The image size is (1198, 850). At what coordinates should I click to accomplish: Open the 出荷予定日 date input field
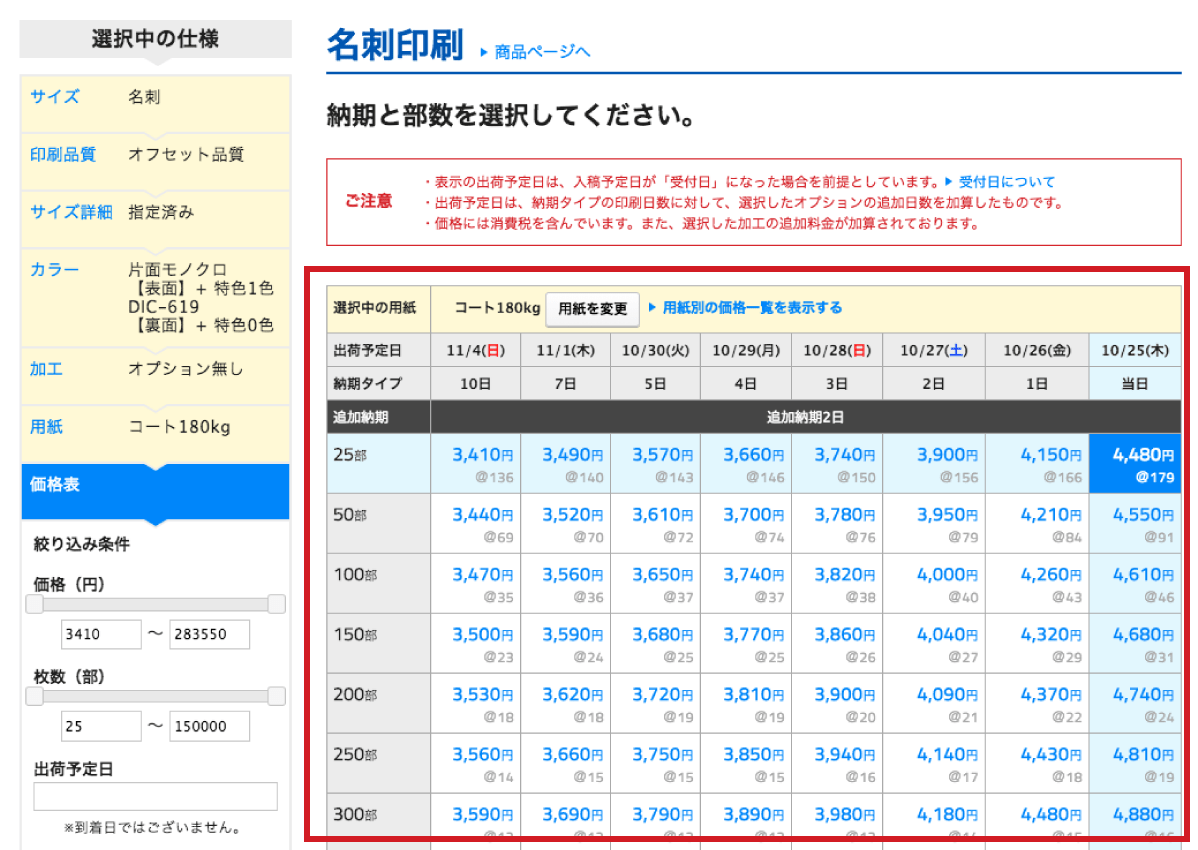click(x=155, y=796)
